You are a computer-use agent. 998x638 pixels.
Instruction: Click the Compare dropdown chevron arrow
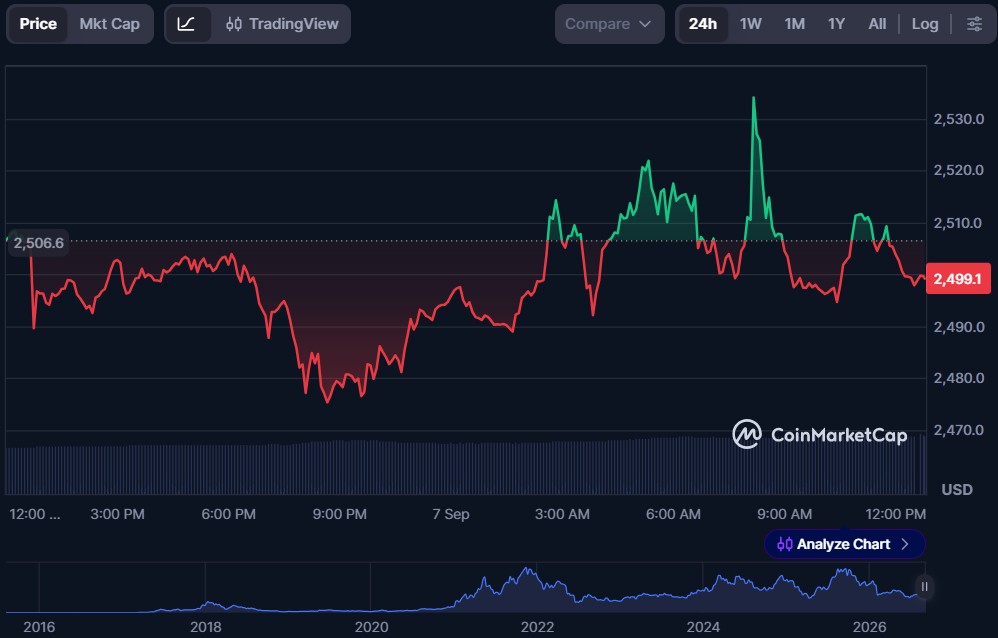pyautogui.click(x=645, y=24)
